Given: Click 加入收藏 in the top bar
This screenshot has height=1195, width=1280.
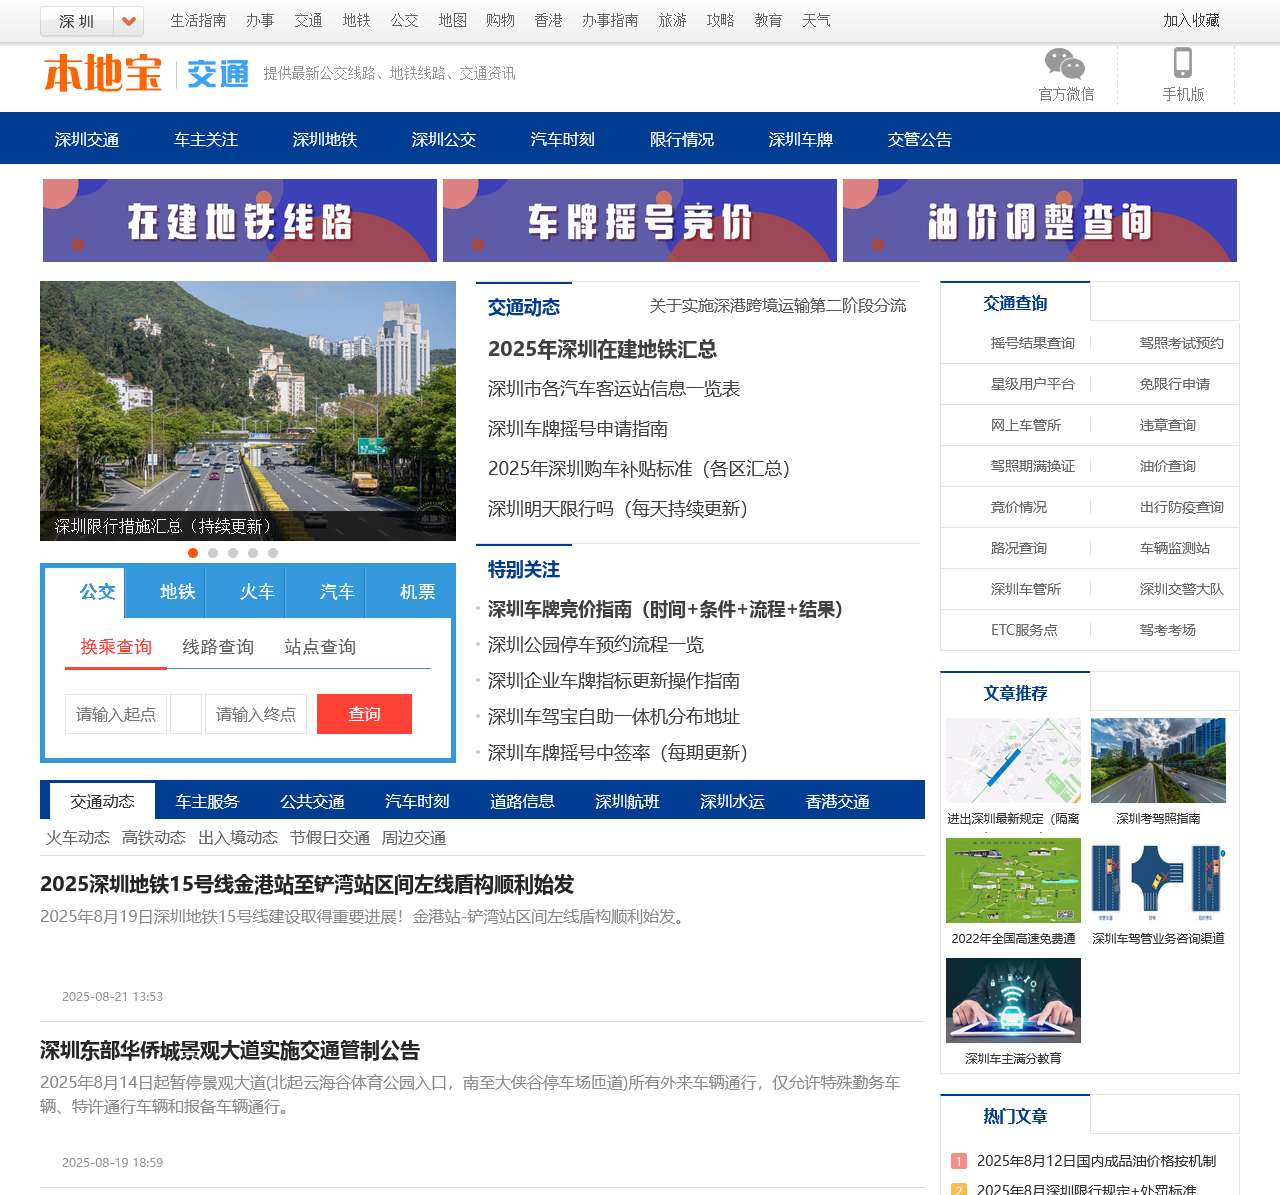Looking at the screenshot, I should [1191, 20].
